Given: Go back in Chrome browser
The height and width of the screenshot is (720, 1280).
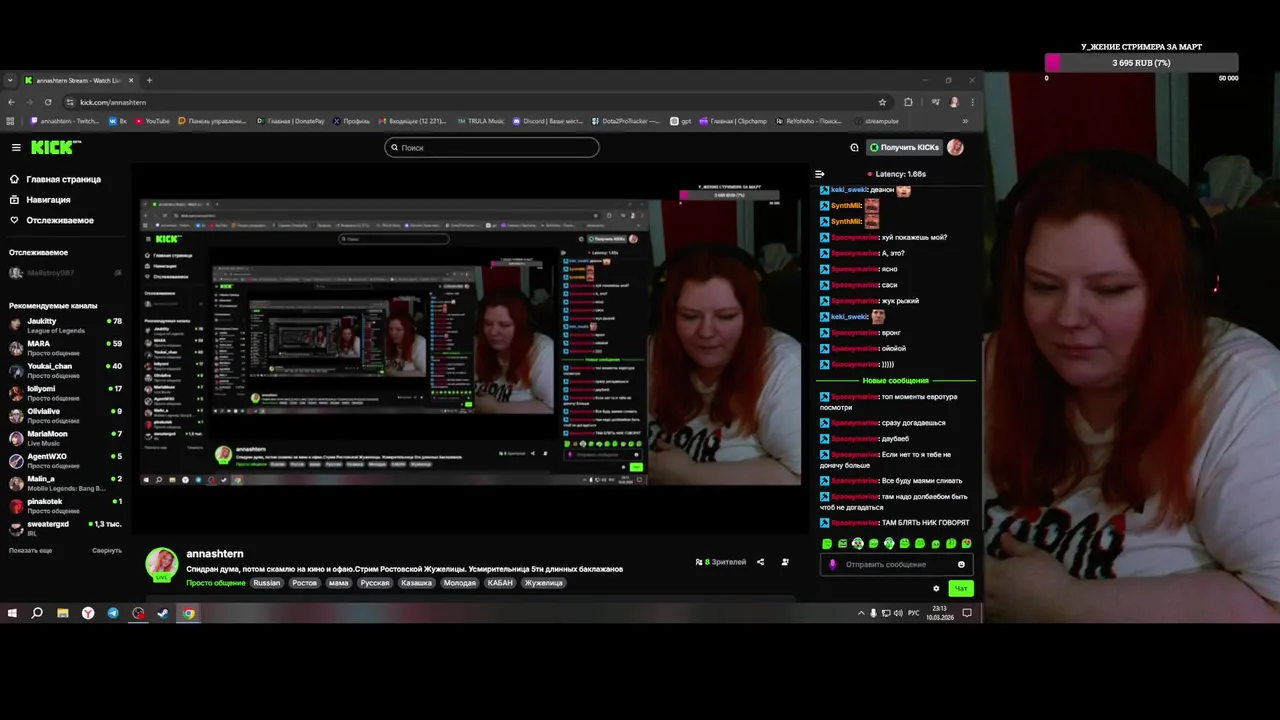Looking at the screenshot, I should (12, 102).
